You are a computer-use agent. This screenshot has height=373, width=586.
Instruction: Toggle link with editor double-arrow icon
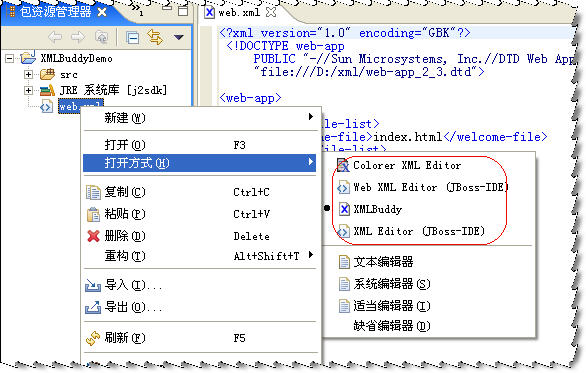click(155, 37)
